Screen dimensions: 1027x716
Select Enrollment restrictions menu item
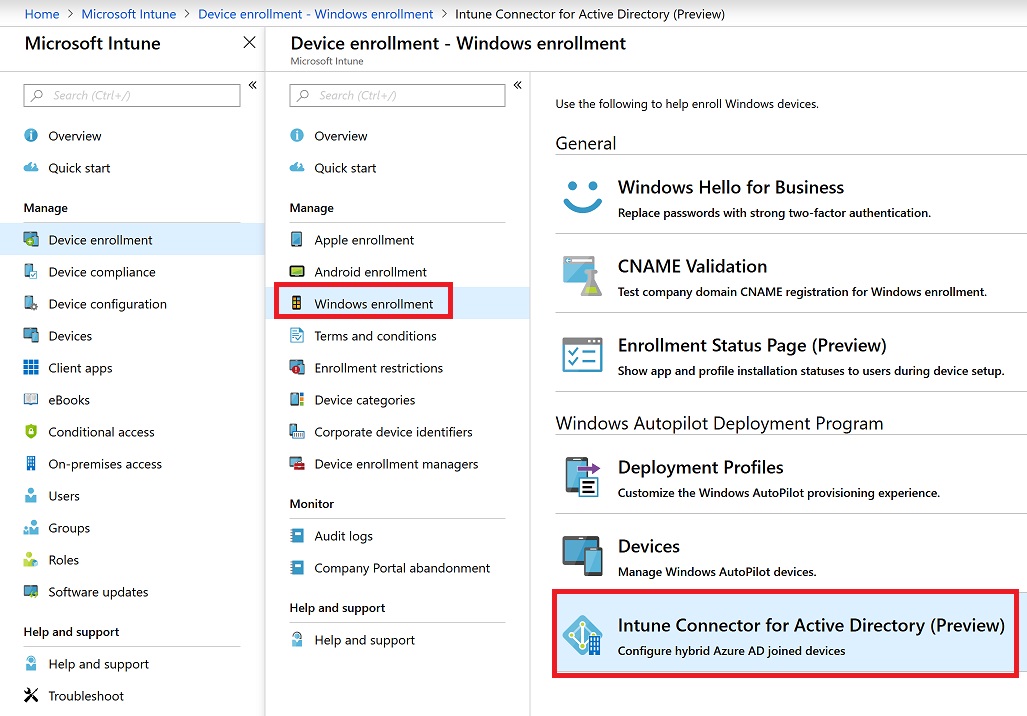point(398,368)
